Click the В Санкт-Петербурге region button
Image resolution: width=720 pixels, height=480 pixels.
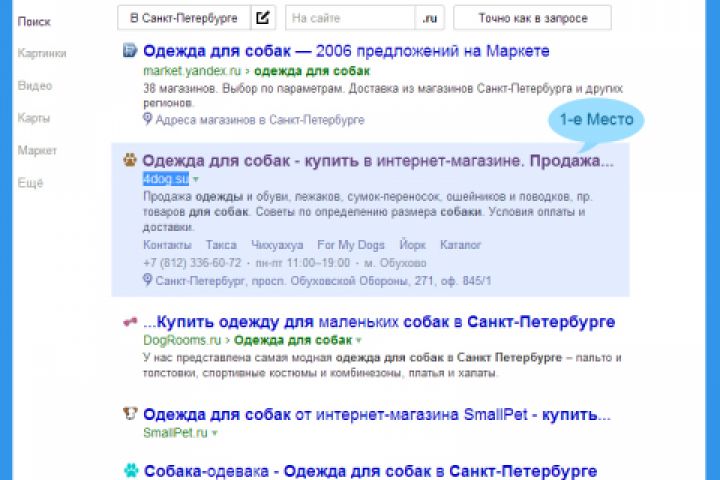coord(184,18)
